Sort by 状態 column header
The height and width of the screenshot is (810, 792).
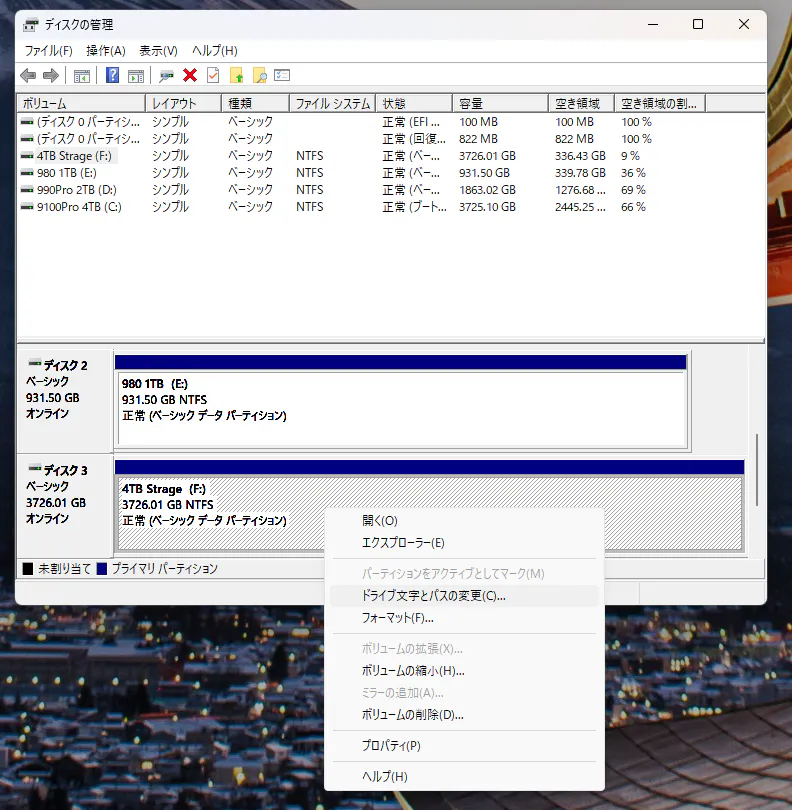pos(414,103)
